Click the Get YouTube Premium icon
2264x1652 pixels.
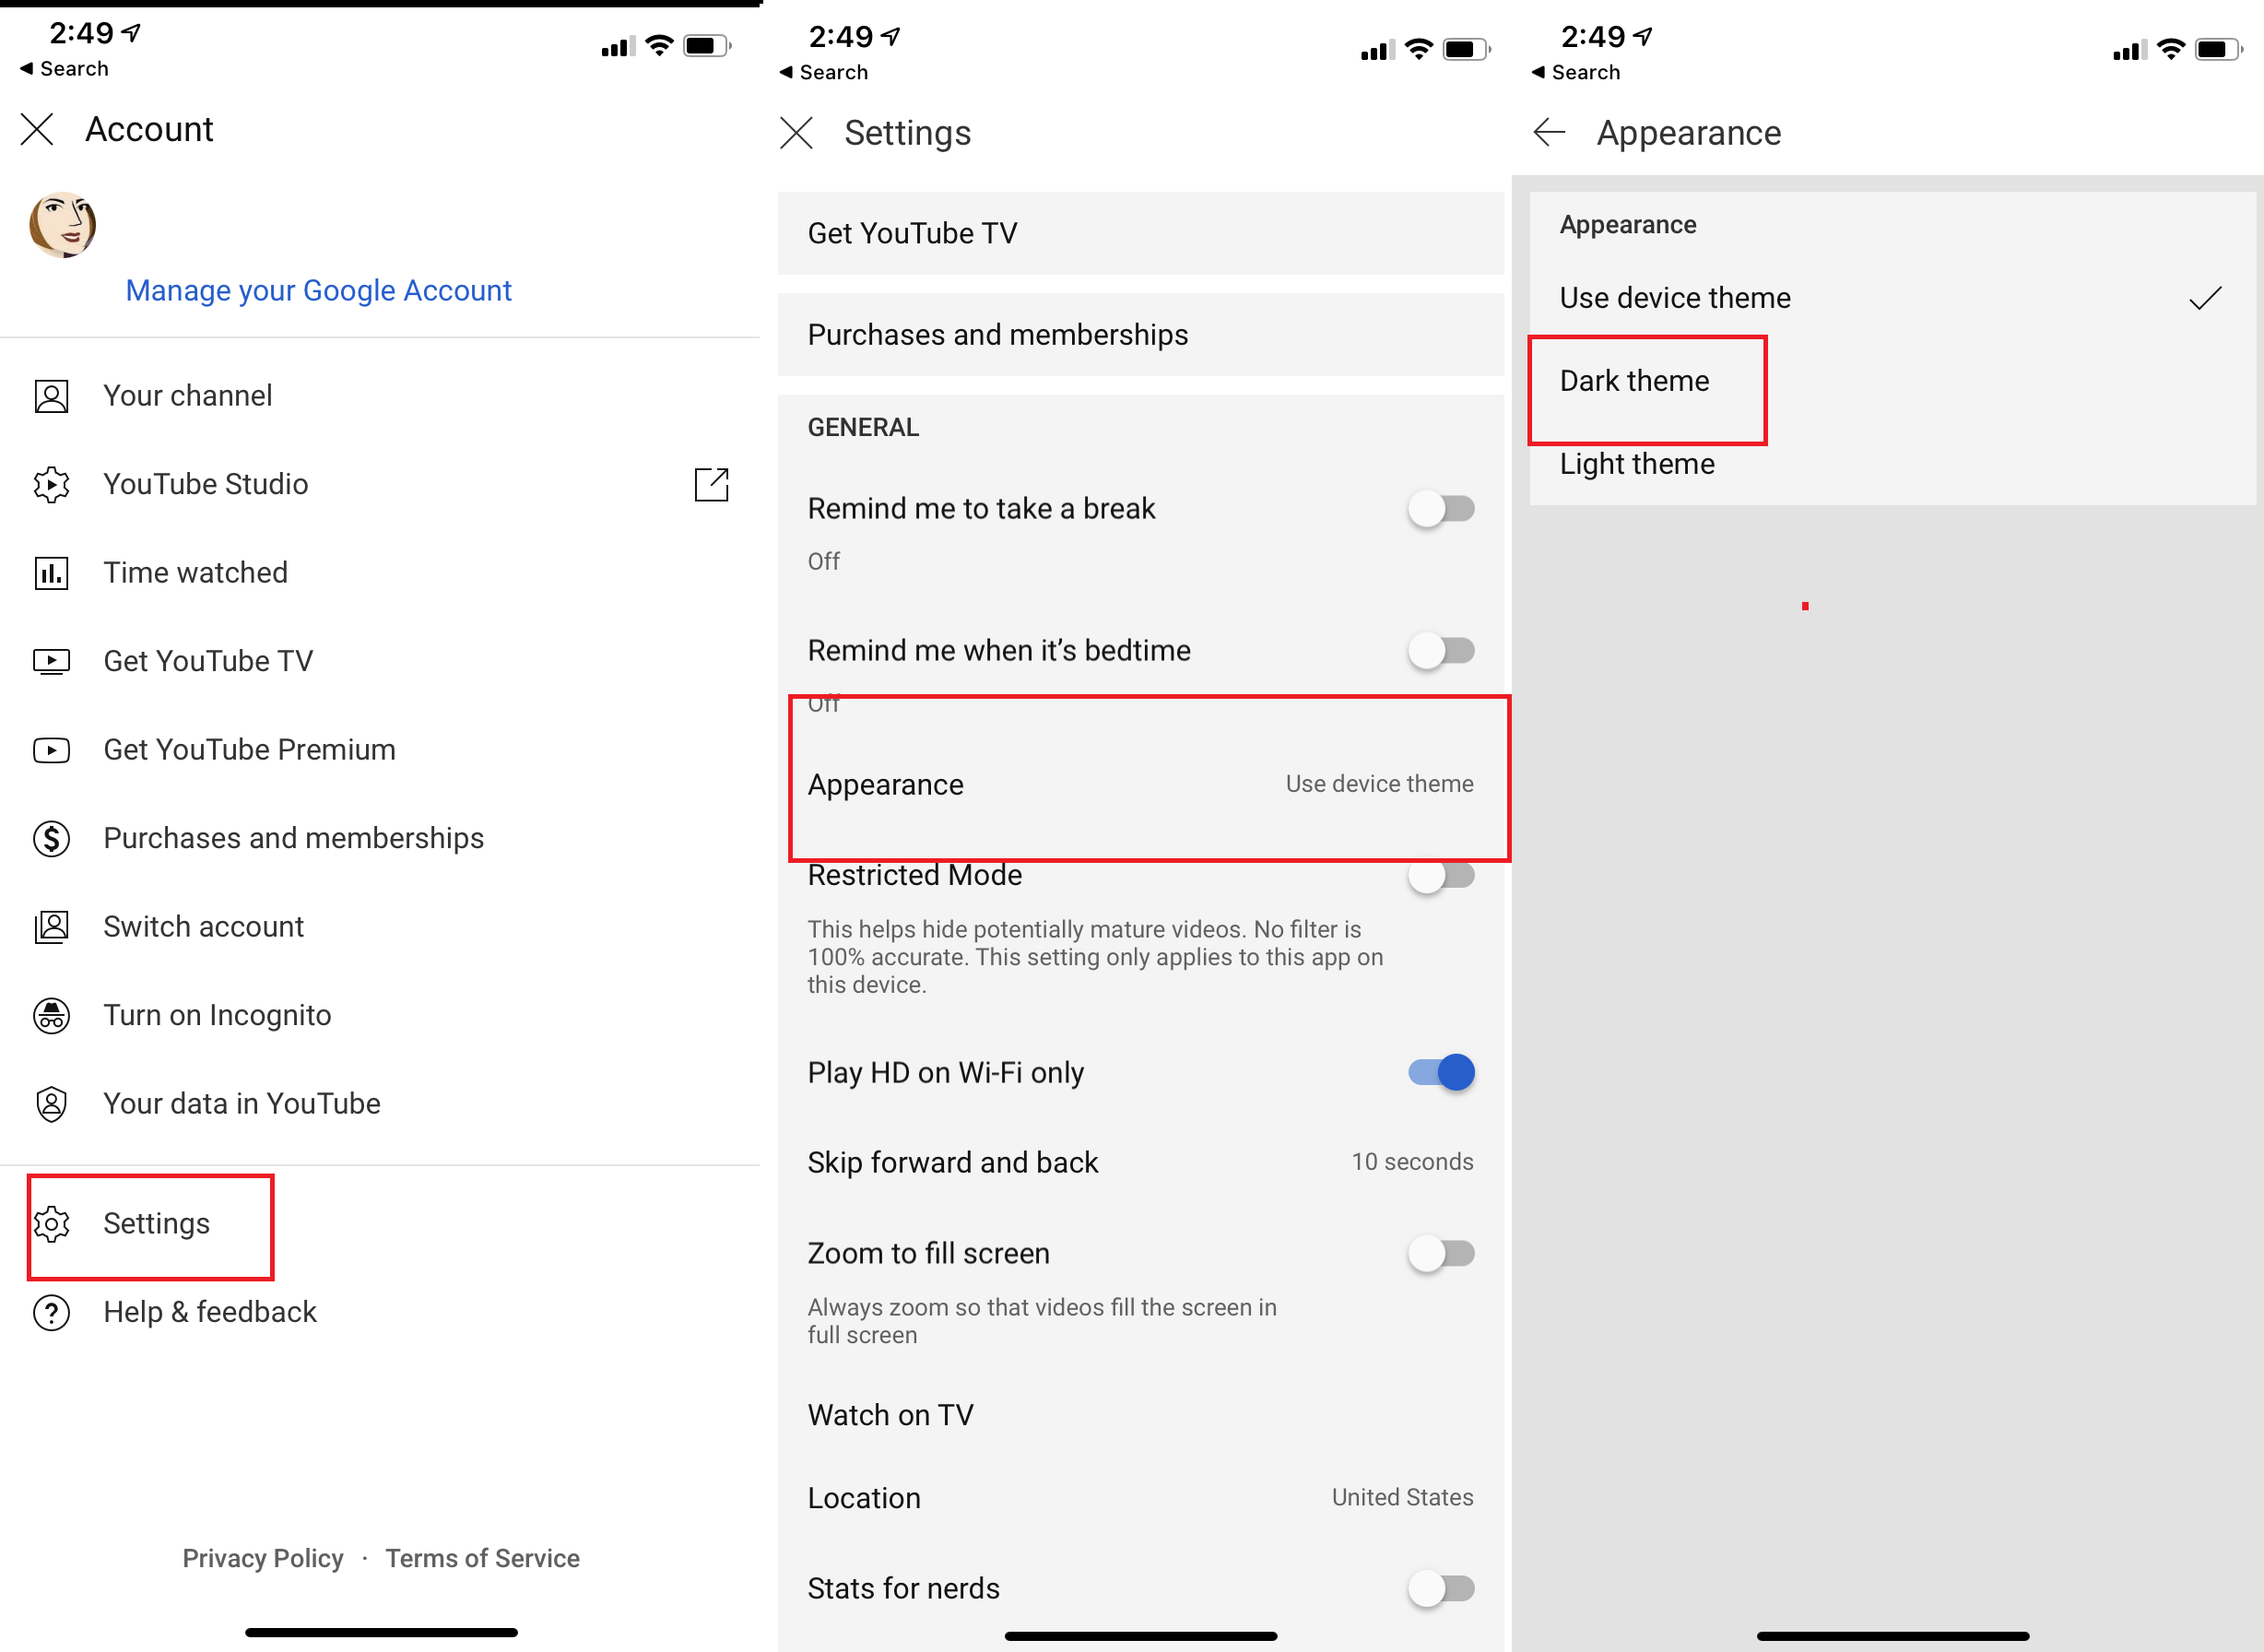pyautogui.click(x=51, y=749)
